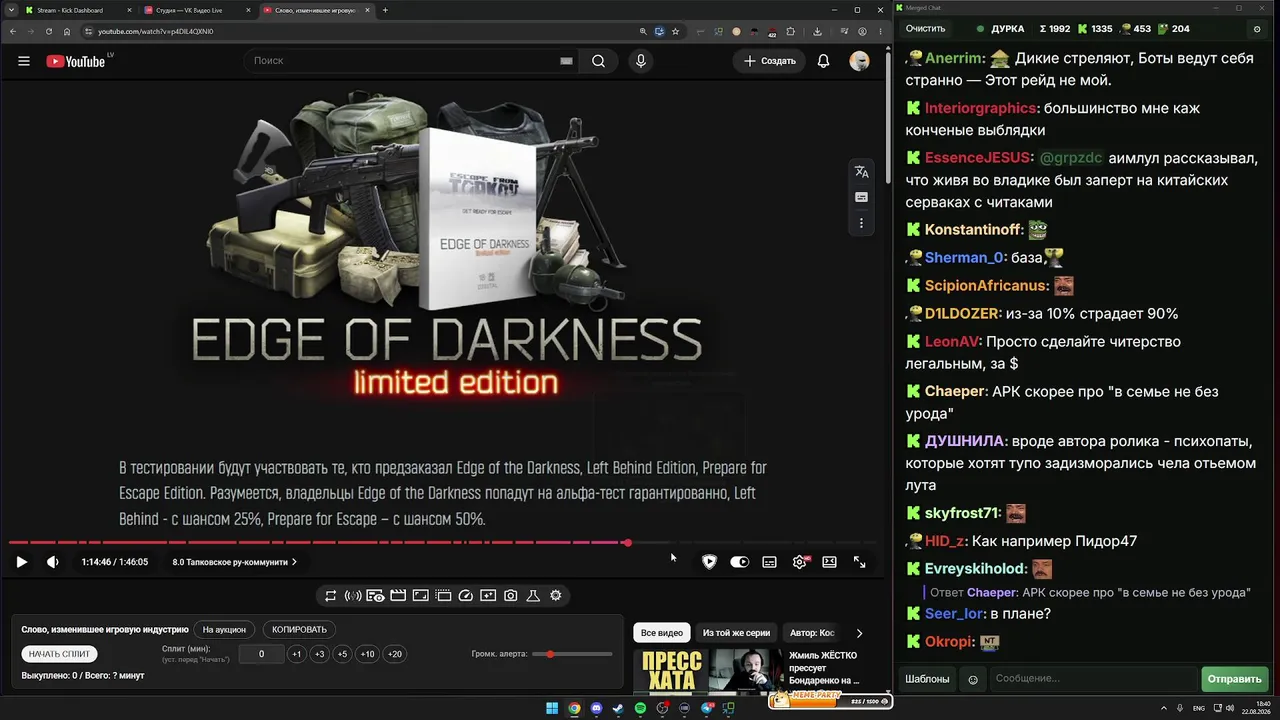Viewport: 1280px width, 720px height.
Task: Start voice search with the microphone
Action: point(641,61)
